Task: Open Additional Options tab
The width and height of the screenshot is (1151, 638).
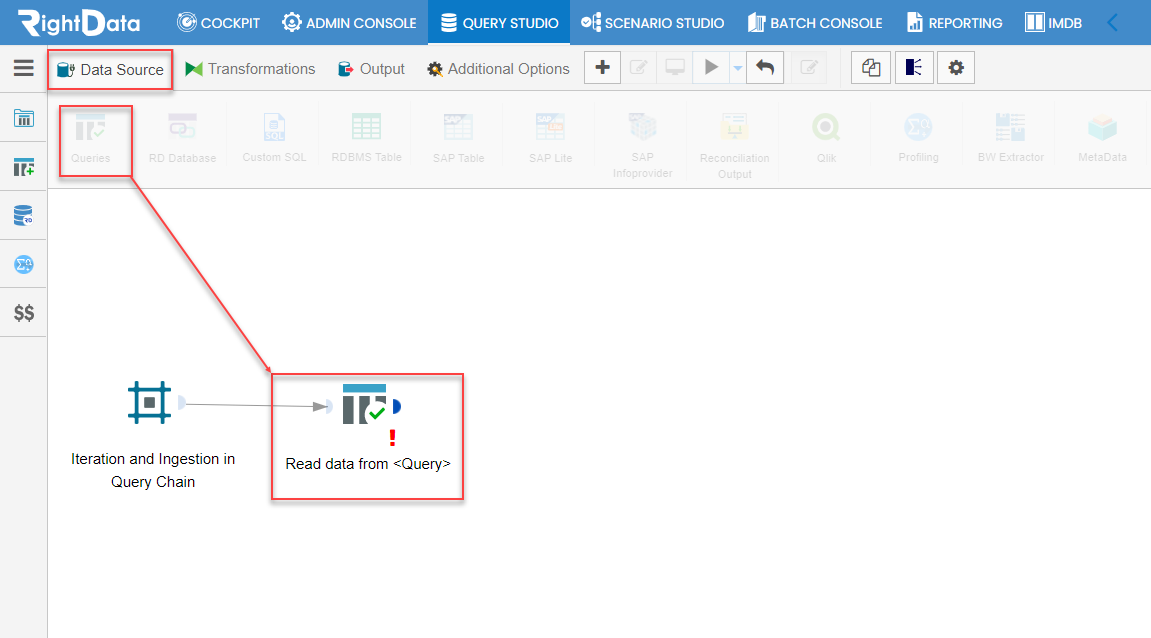Action: 498,69
